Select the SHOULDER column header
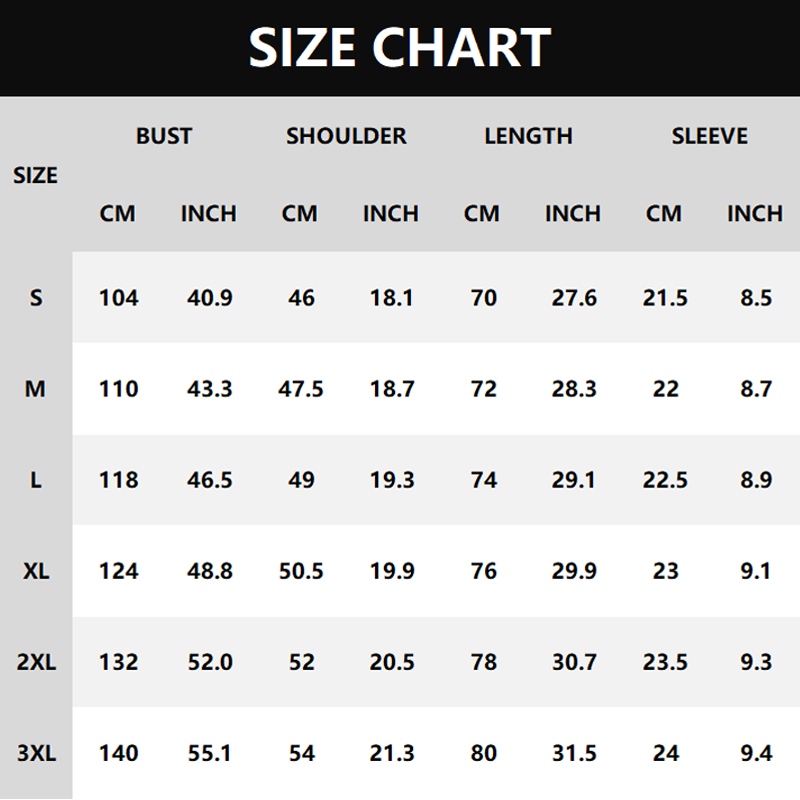The height and width of the screenshot is (800, 800). pyautogui.click(x=346, y=136)
